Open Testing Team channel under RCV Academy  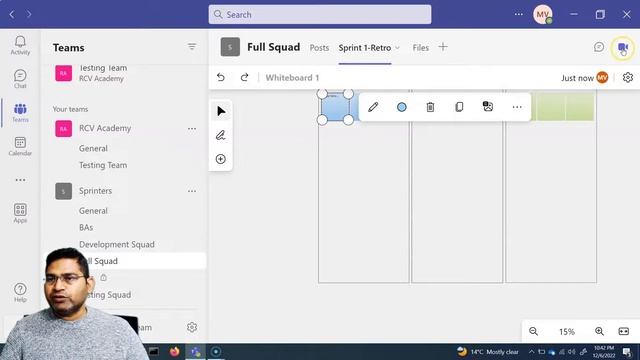103,165
